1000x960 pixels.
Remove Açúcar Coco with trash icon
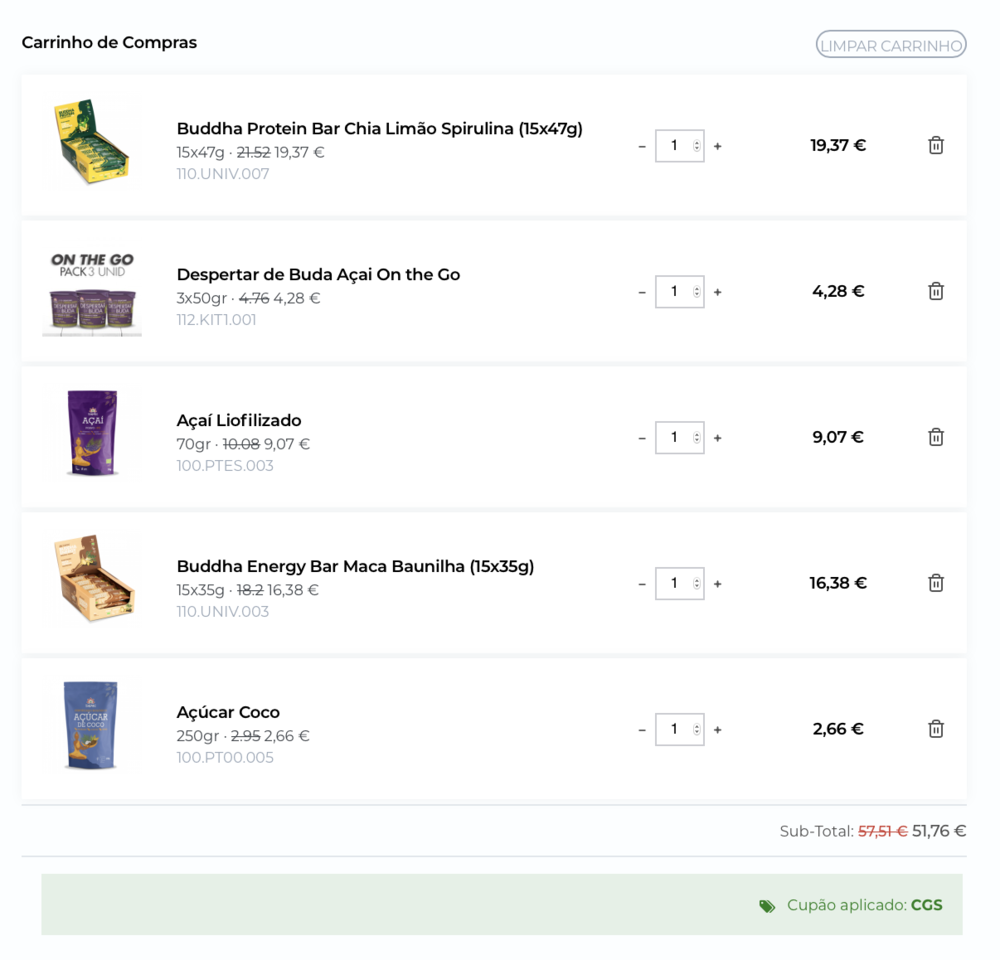[936, 730]
